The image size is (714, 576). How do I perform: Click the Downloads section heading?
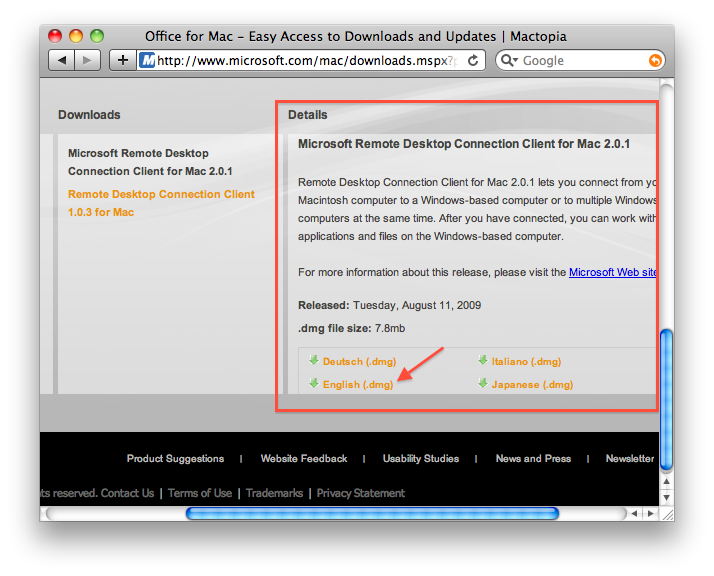(x=89, y=115)
